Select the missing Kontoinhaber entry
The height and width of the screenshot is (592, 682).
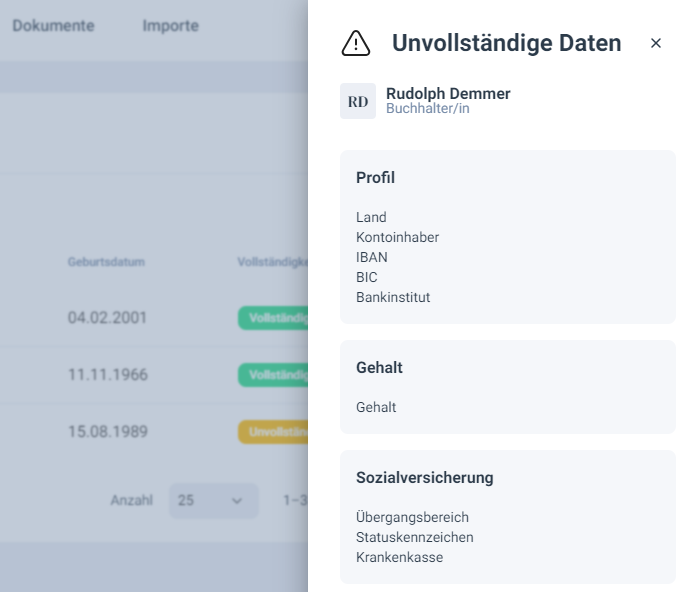coord(397,237)
